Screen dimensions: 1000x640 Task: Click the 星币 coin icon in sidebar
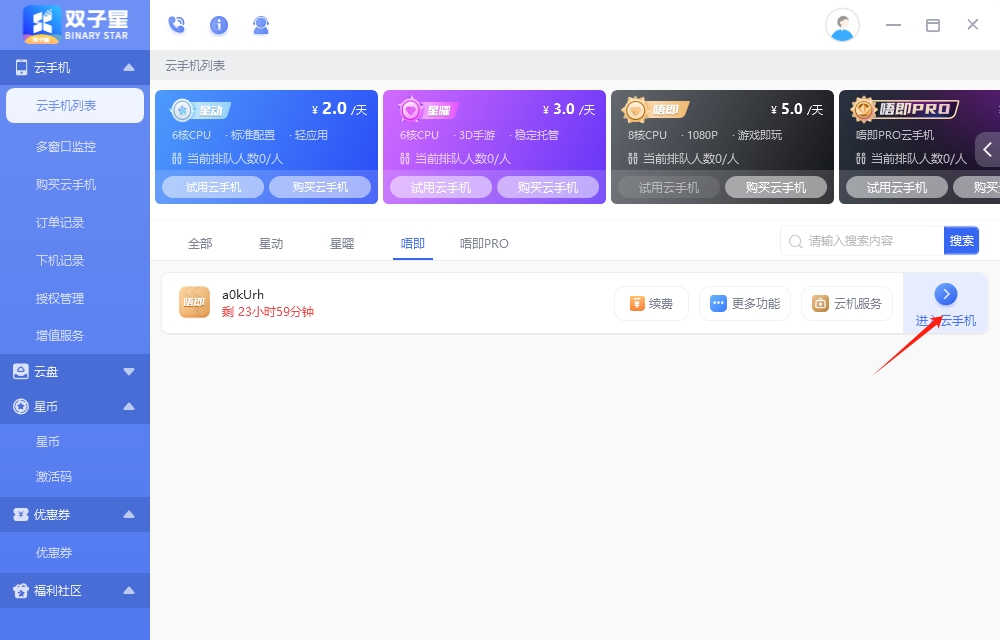tap(22, 406)
